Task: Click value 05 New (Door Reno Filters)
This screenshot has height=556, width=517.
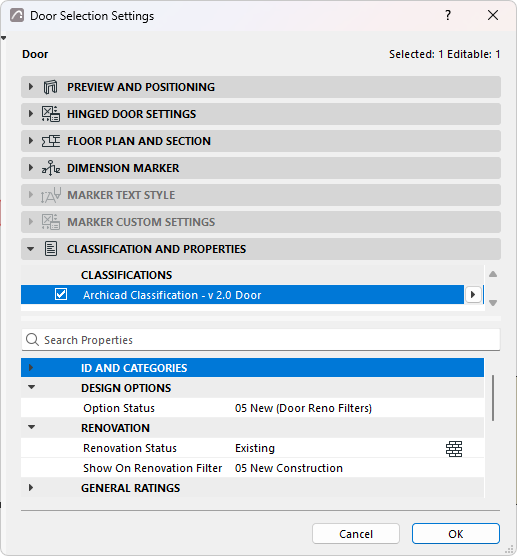Action: (x=303, y=408)
